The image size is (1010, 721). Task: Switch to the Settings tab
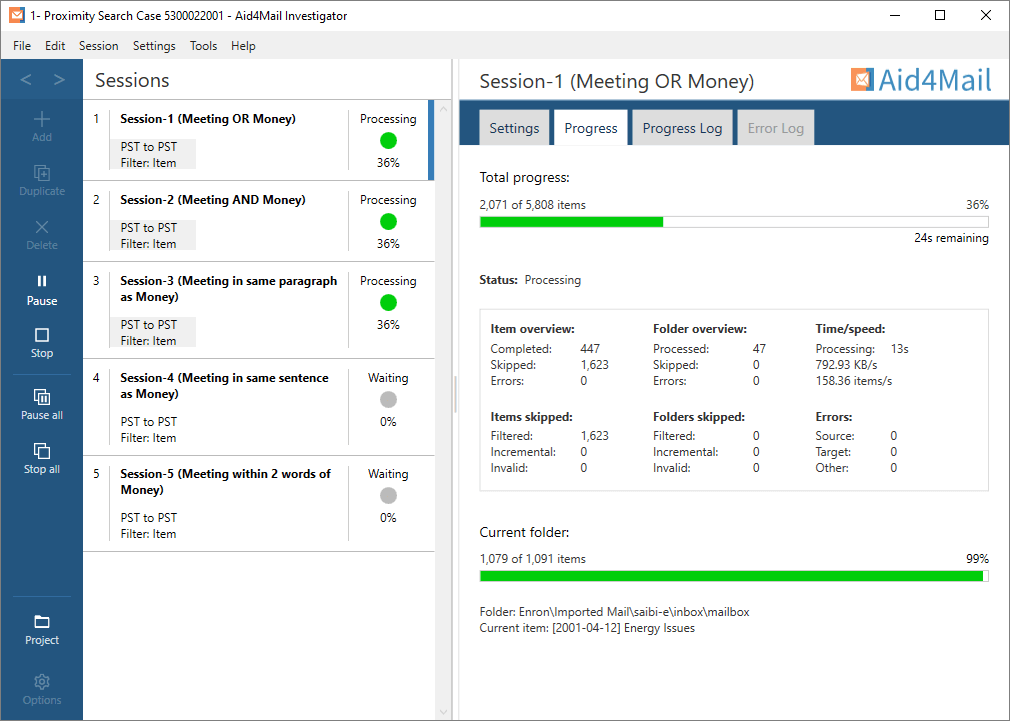click(x=514, y=128)
